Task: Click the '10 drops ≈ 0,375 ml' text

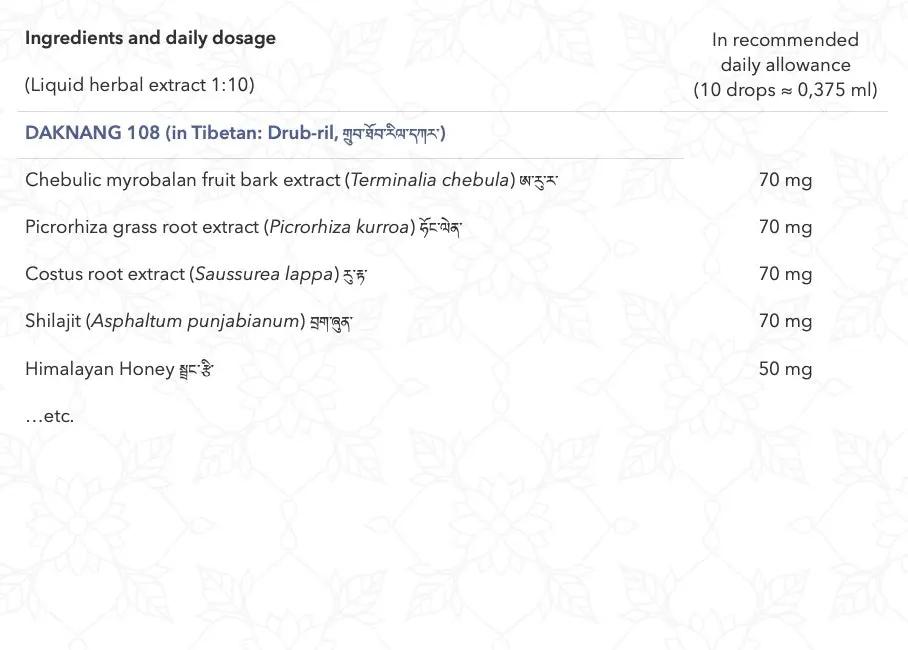Action: point(786,90)
